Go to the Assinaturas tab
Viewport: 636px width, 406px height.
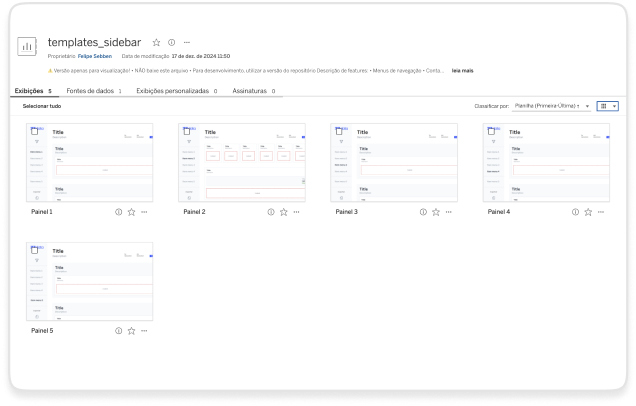click(249, 91)
